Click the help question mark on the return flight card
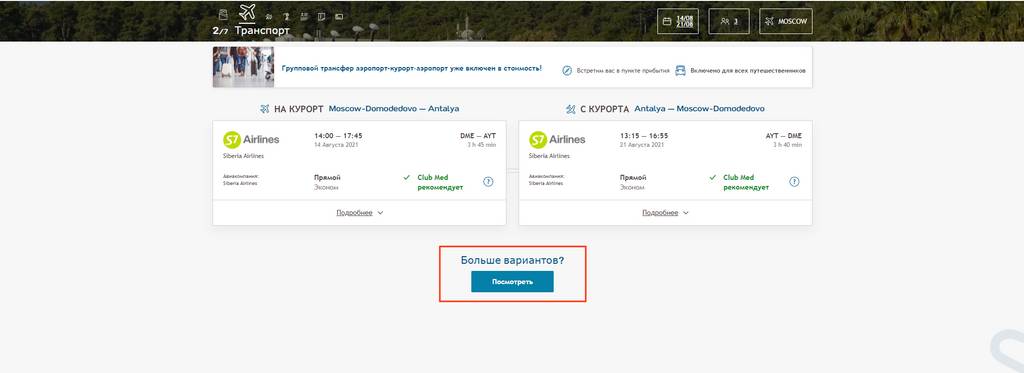The height and width of the screenshot is (373, 1024). (794, 182)
